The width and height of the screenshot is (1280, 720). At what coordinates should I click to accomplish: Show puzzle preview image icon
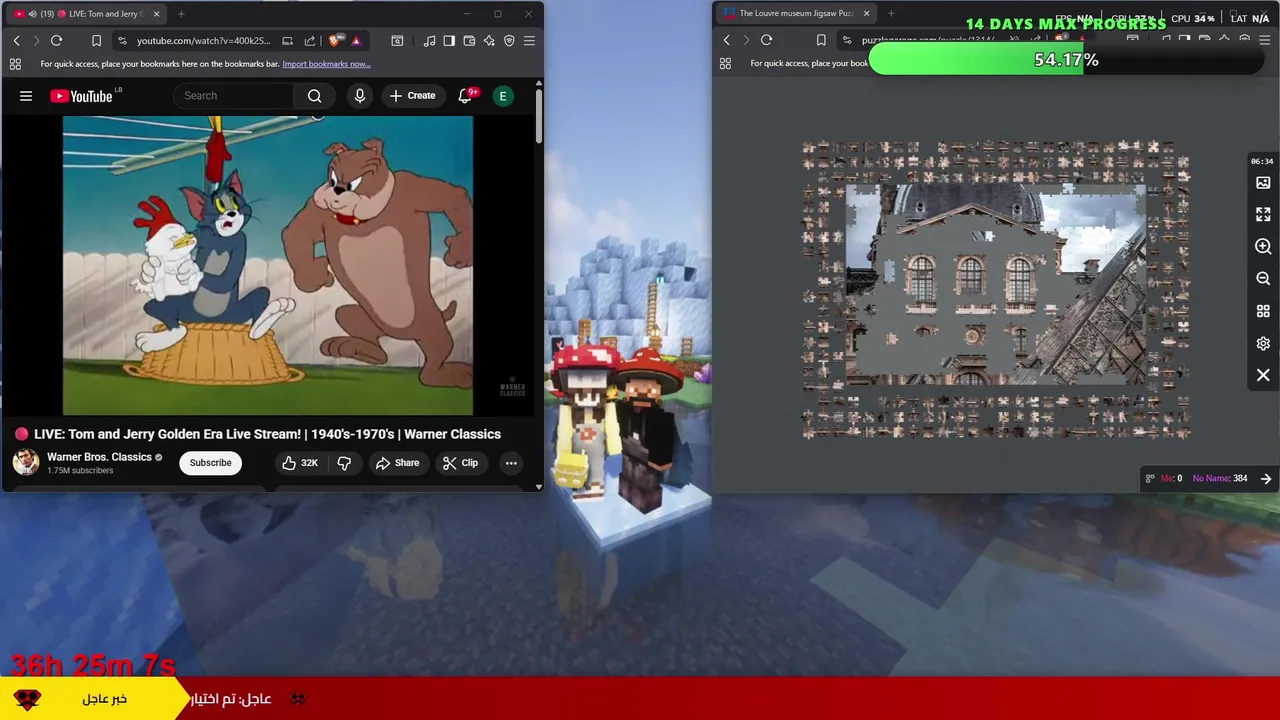point(1263,183)
